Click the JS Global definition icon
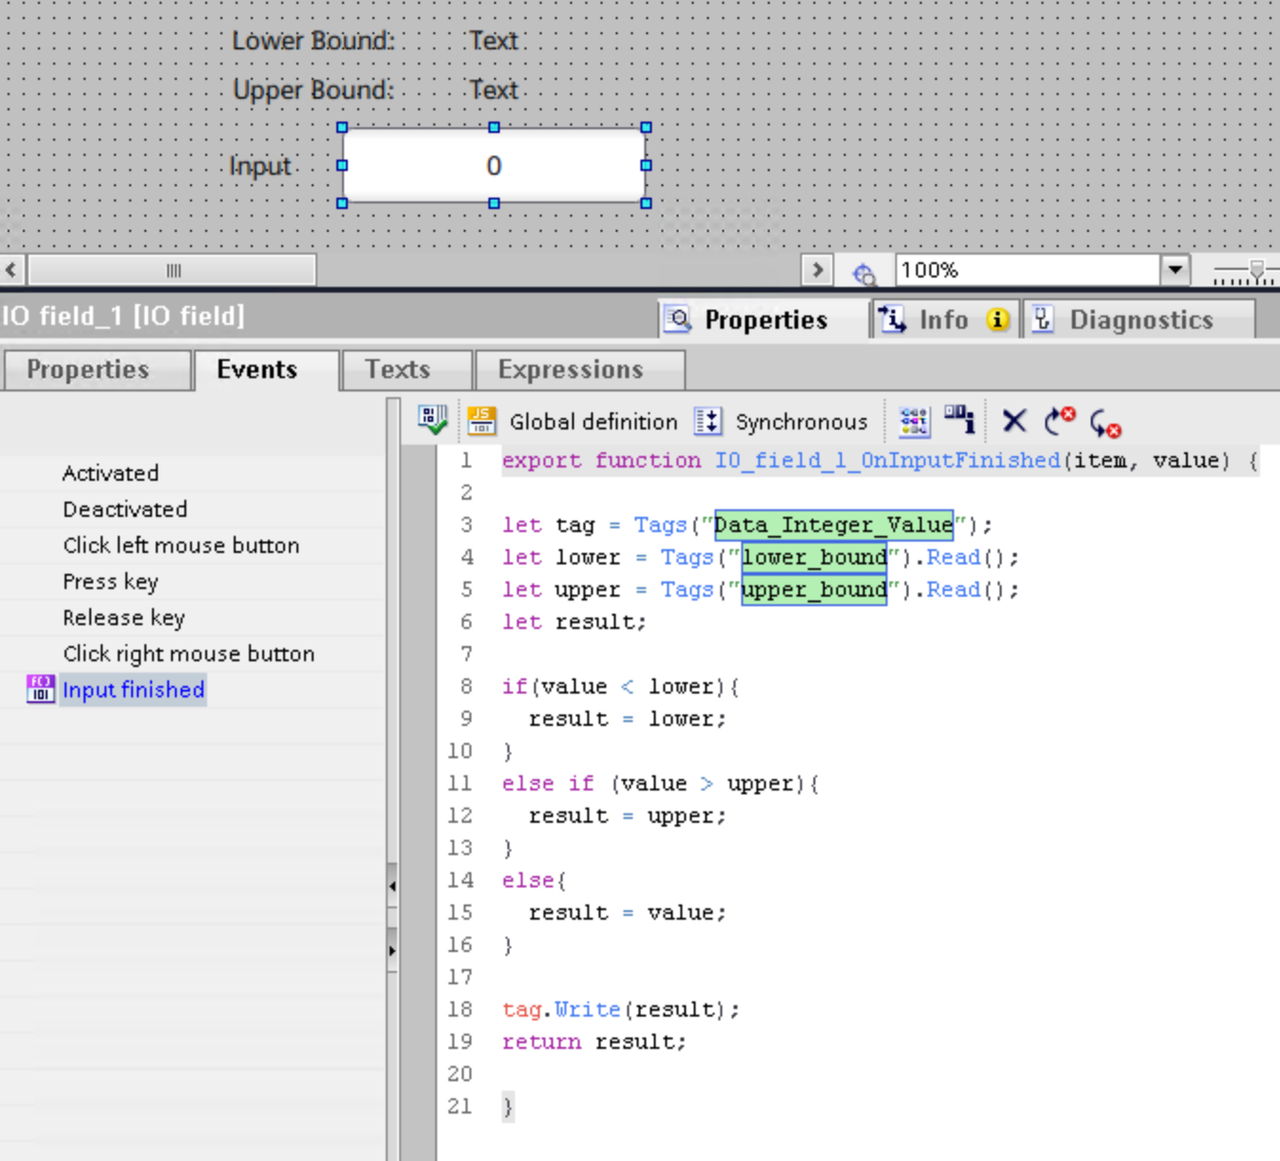 (x=482, y=421)
